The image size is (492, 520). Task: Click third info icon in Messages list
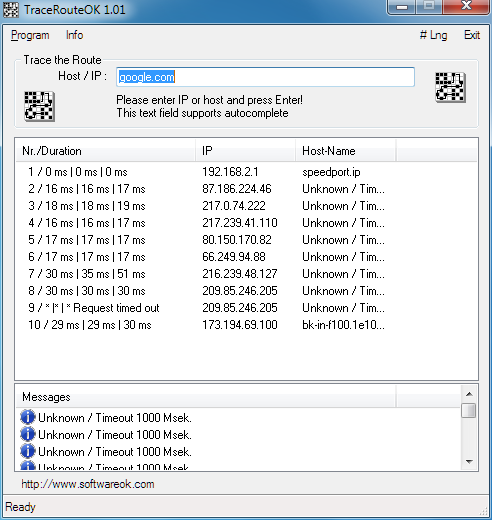coord(28,451)
